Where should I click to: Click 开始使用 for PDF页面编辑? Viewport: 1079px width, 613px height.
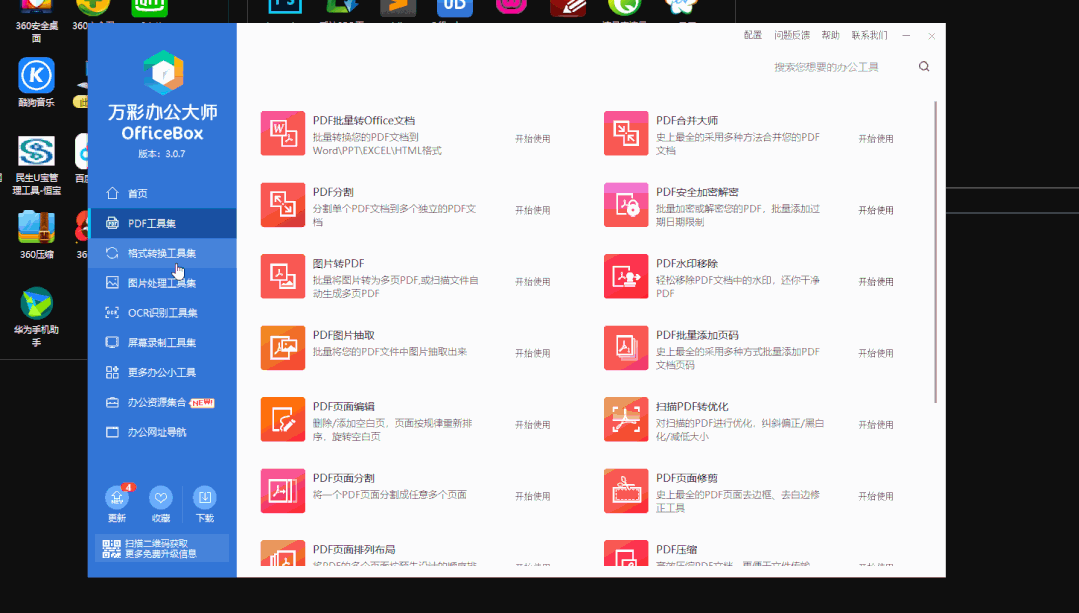point(533,424)
